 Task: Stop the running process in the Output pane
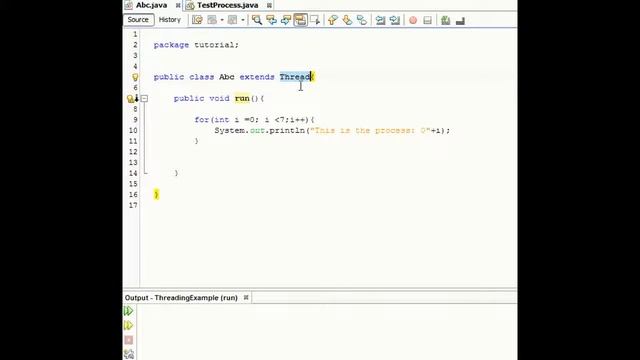[129, 340]
